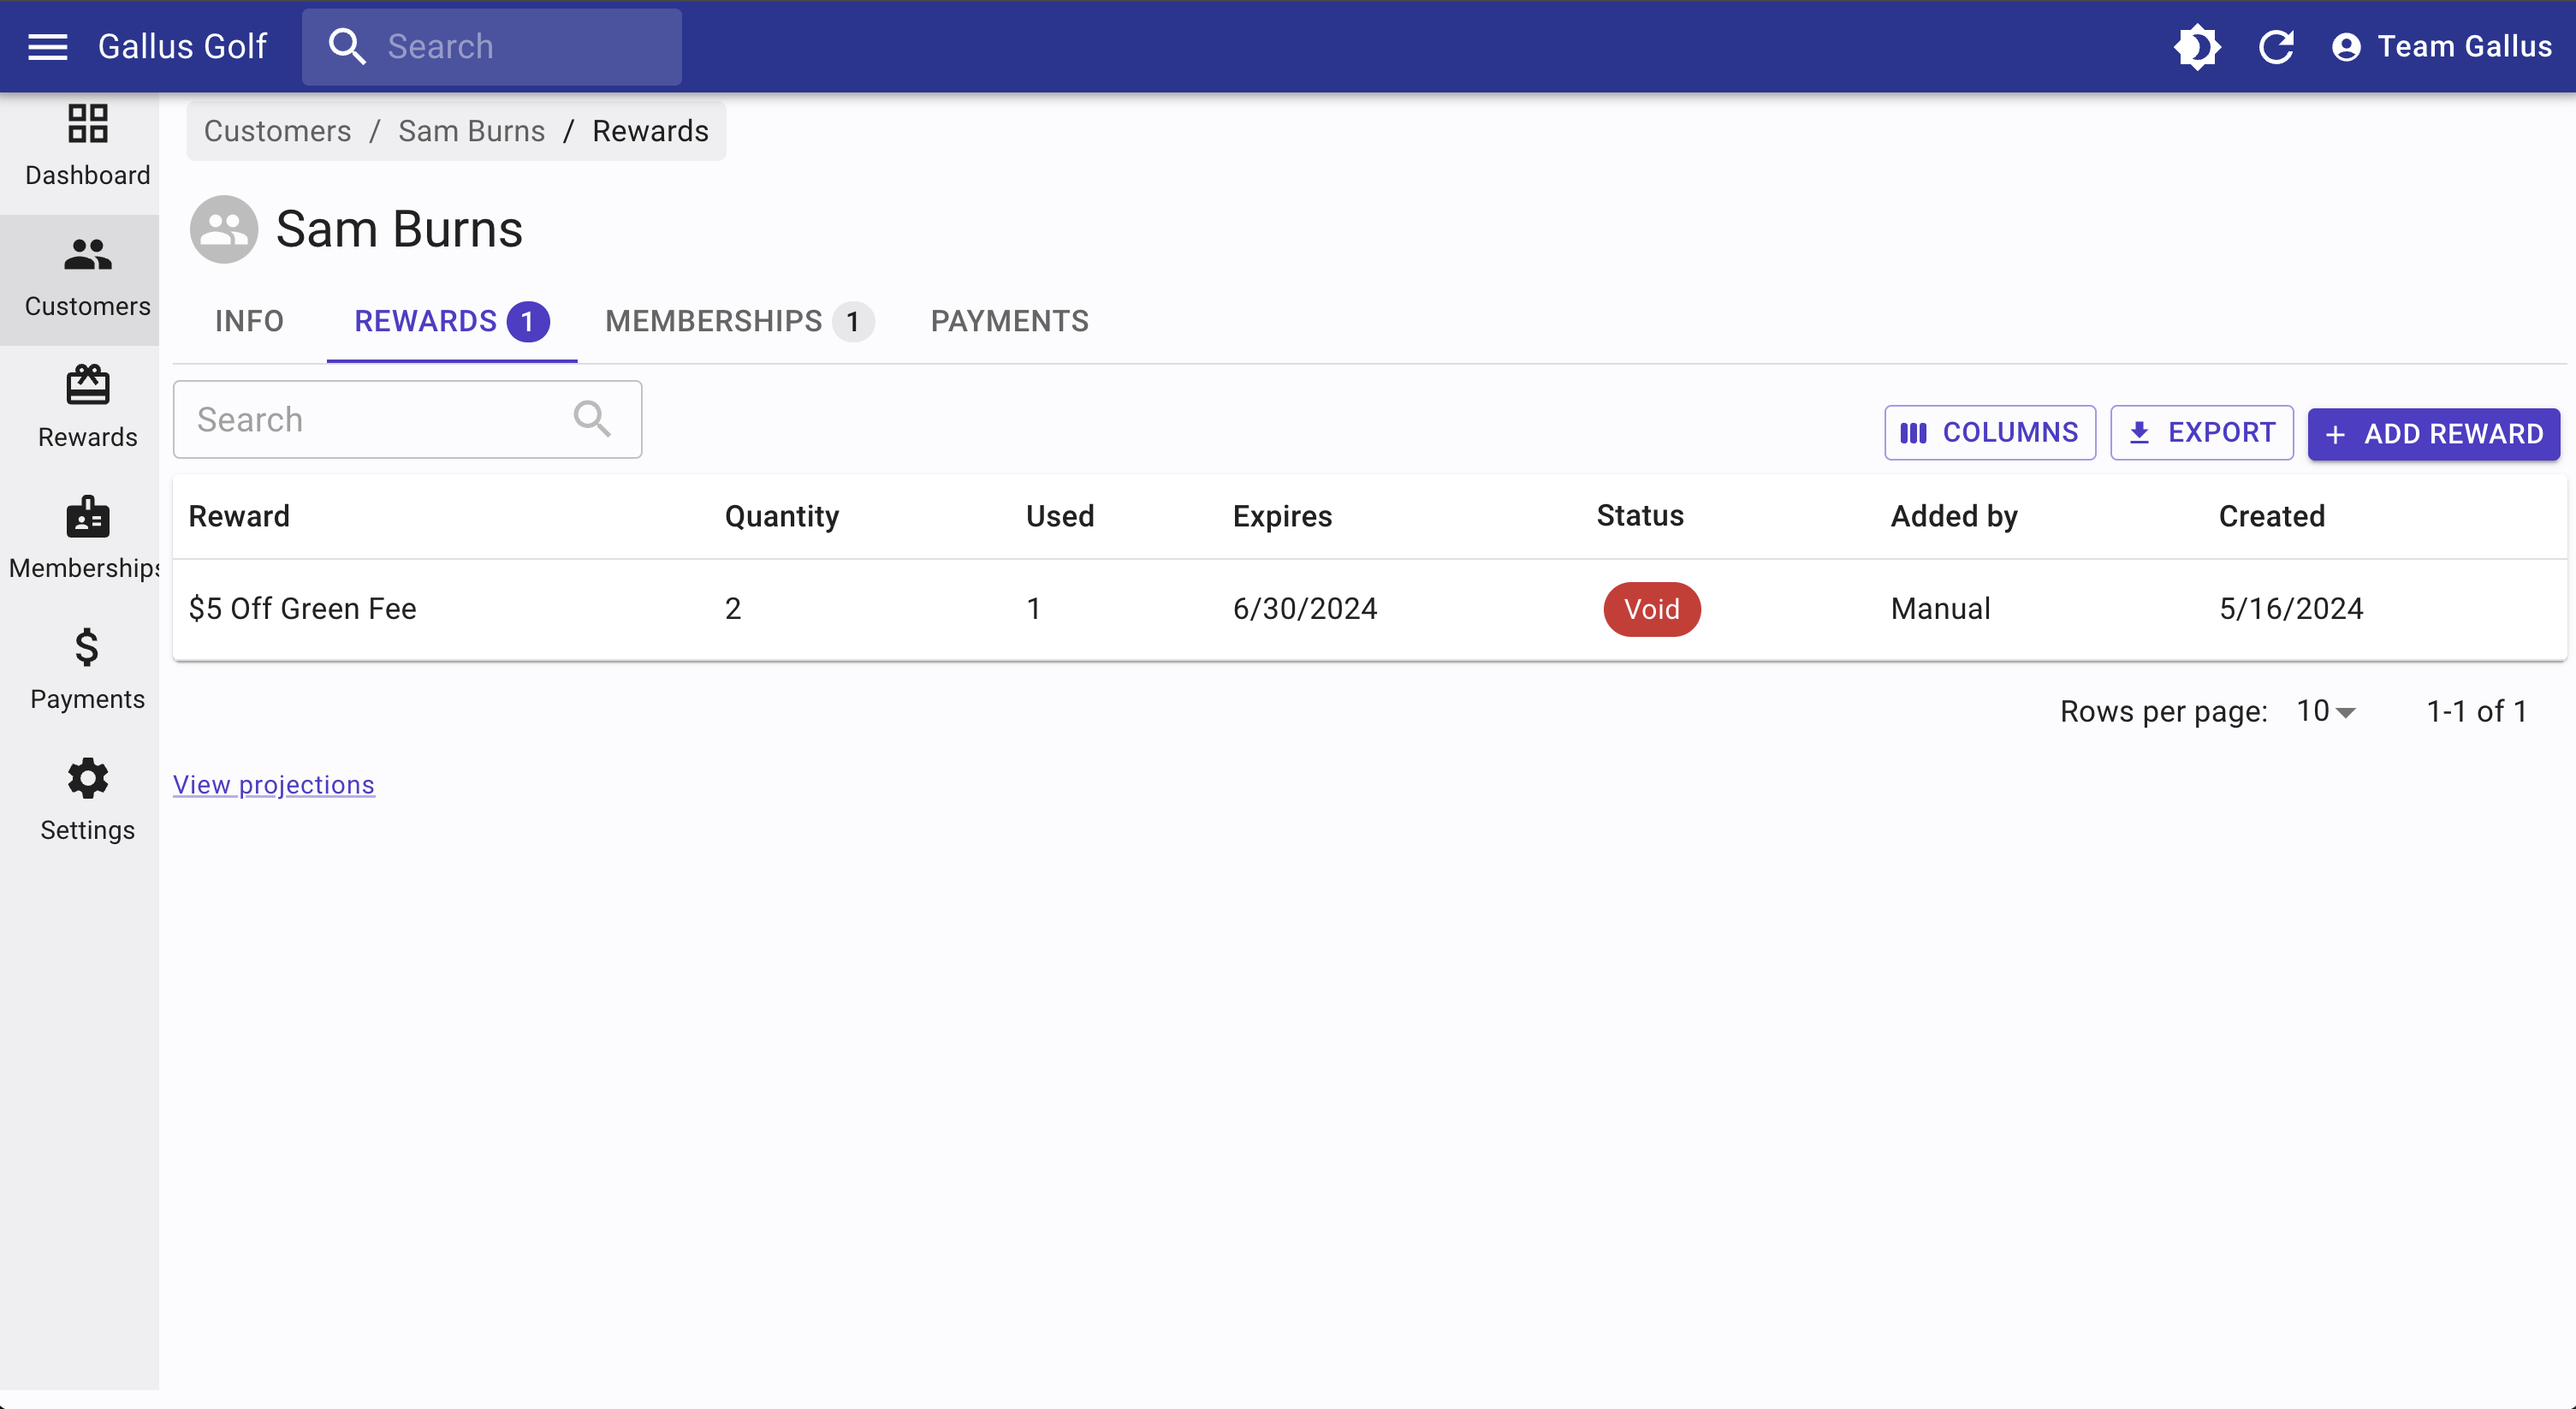Sort by the Quantity column header
Screen dimensions: 2576x1409
(x=781, y=516)
